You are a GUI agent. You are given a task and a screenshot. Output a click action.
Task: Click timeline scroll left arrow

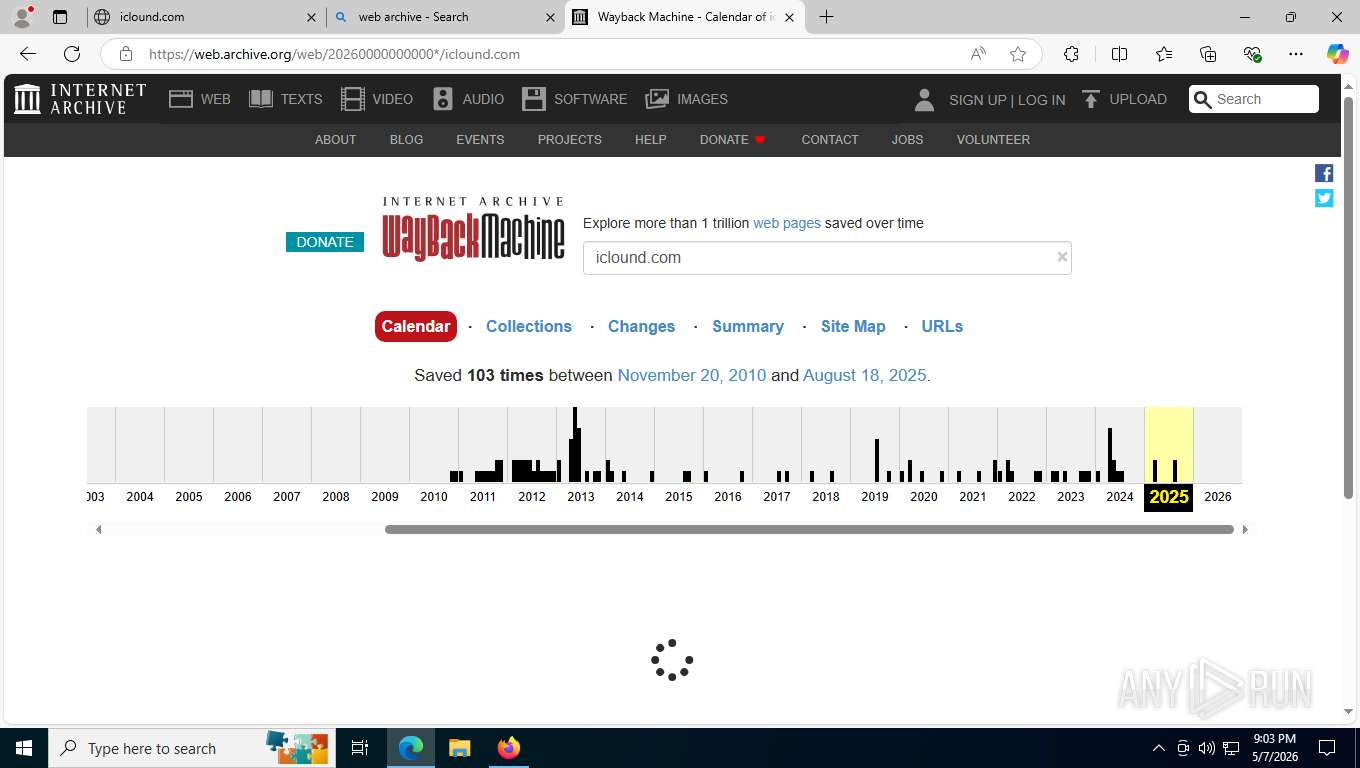coord(98,529)
